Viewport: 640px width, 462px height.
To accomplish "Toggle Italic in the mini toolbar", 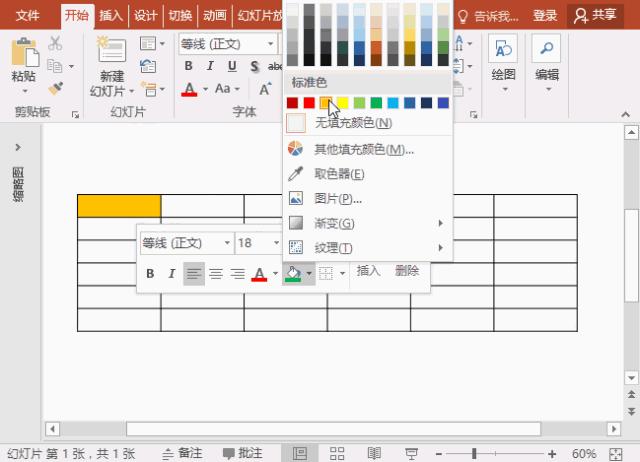I will (171, 273).
